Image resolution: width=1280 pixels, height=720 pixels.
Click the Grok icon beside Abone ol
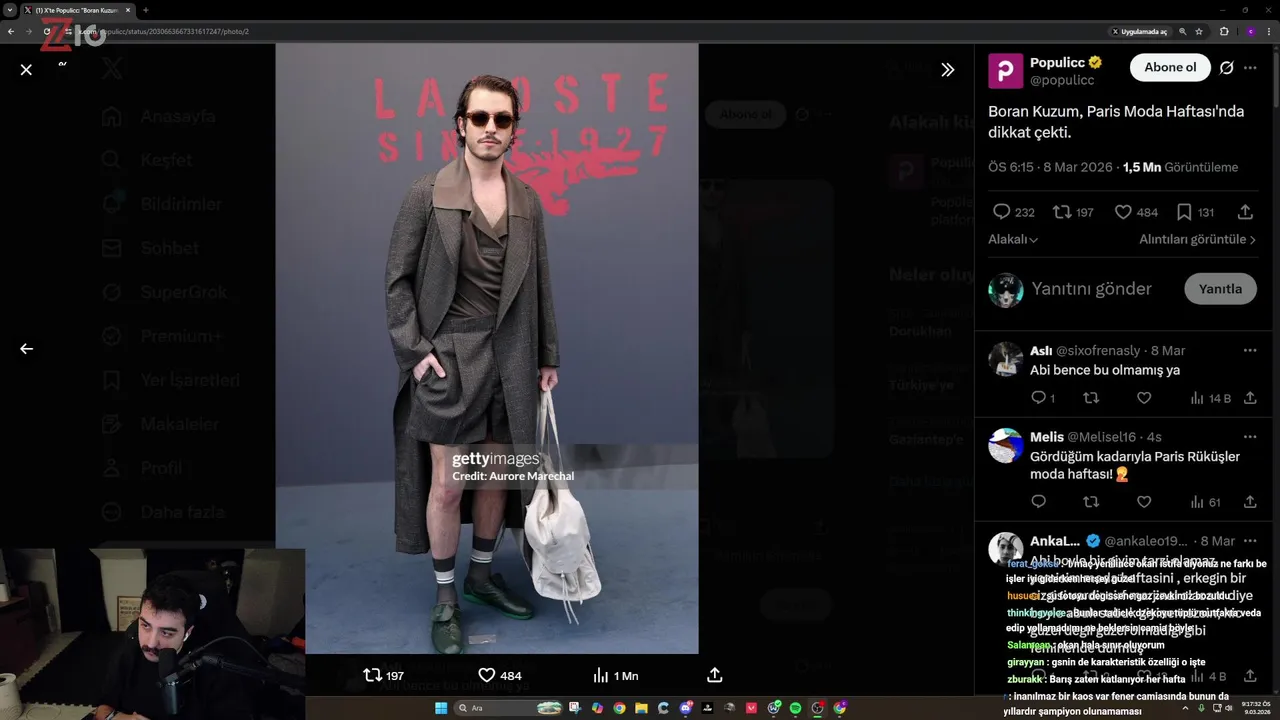[1226, 68]
